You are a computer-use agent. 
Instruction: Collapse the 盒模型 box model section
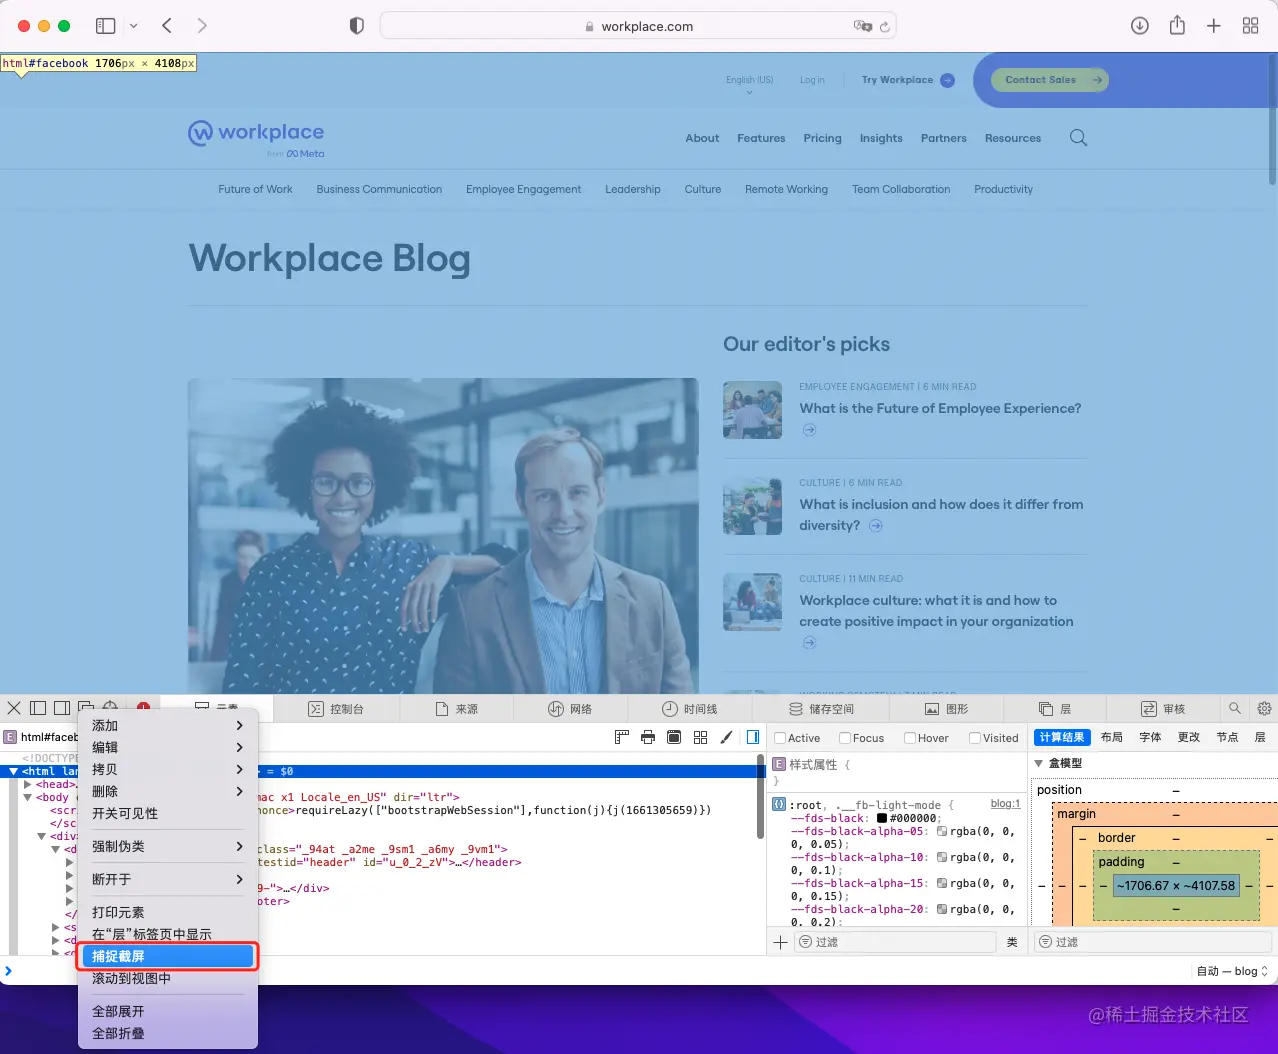(1039, 763)
